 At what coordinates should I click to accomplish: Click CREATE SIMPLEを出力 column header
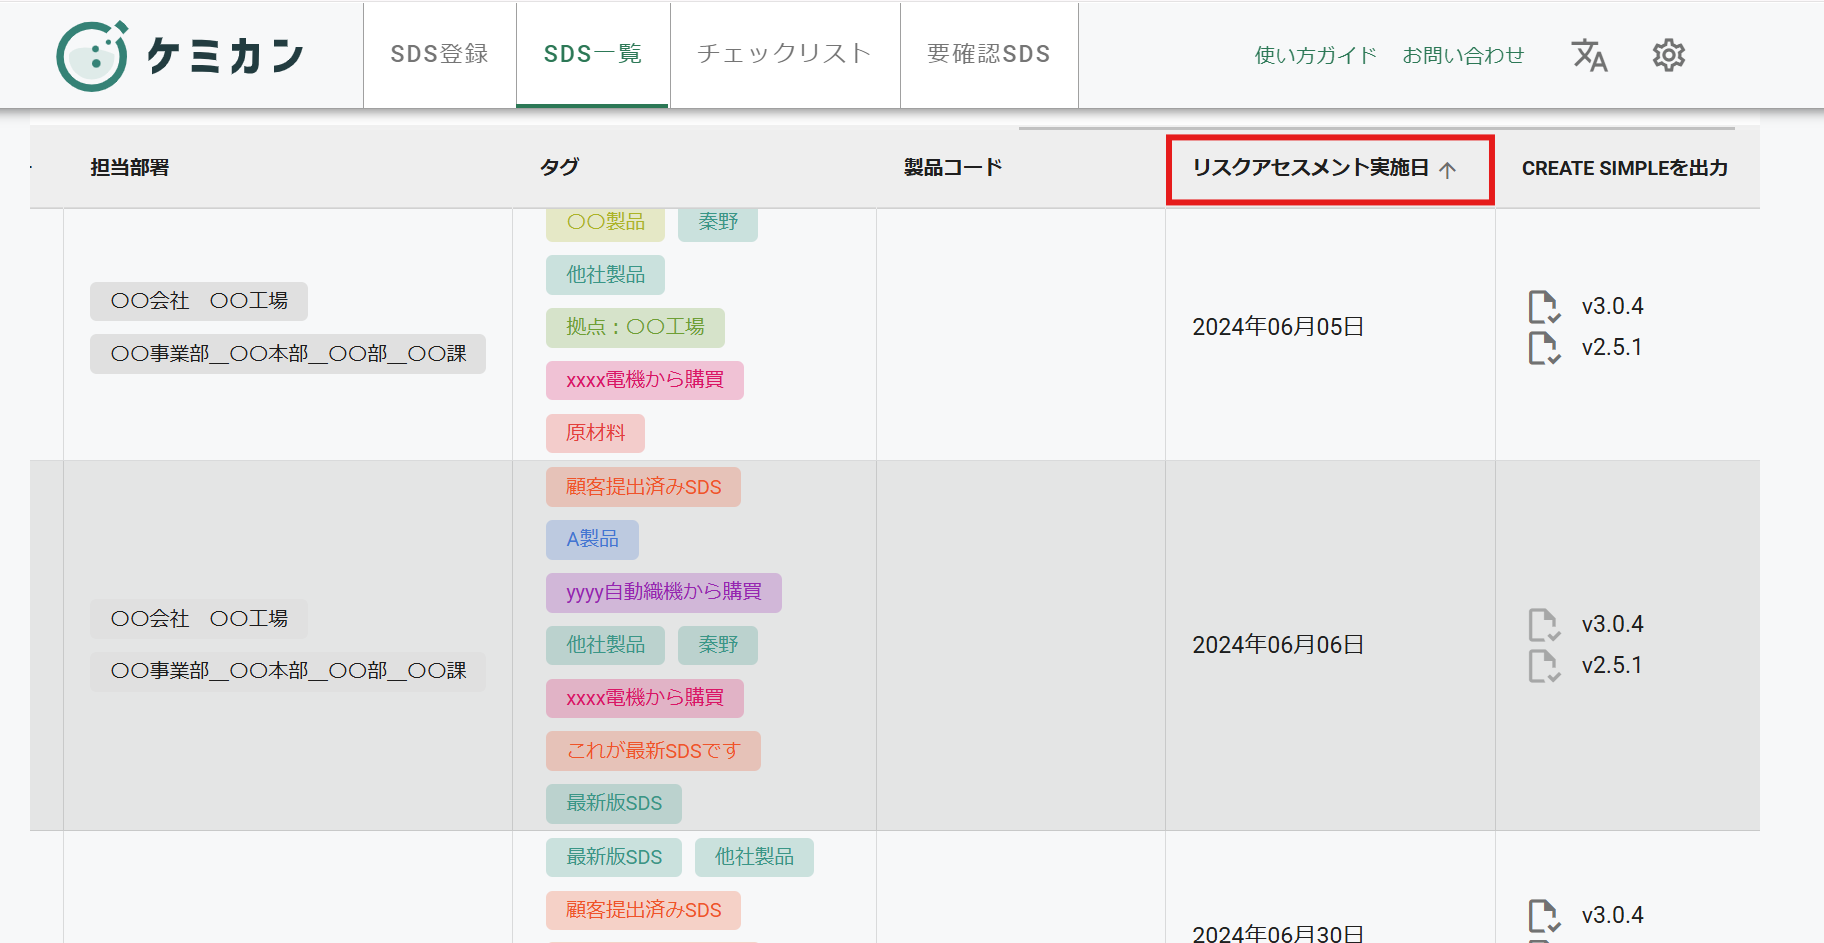1625,168
